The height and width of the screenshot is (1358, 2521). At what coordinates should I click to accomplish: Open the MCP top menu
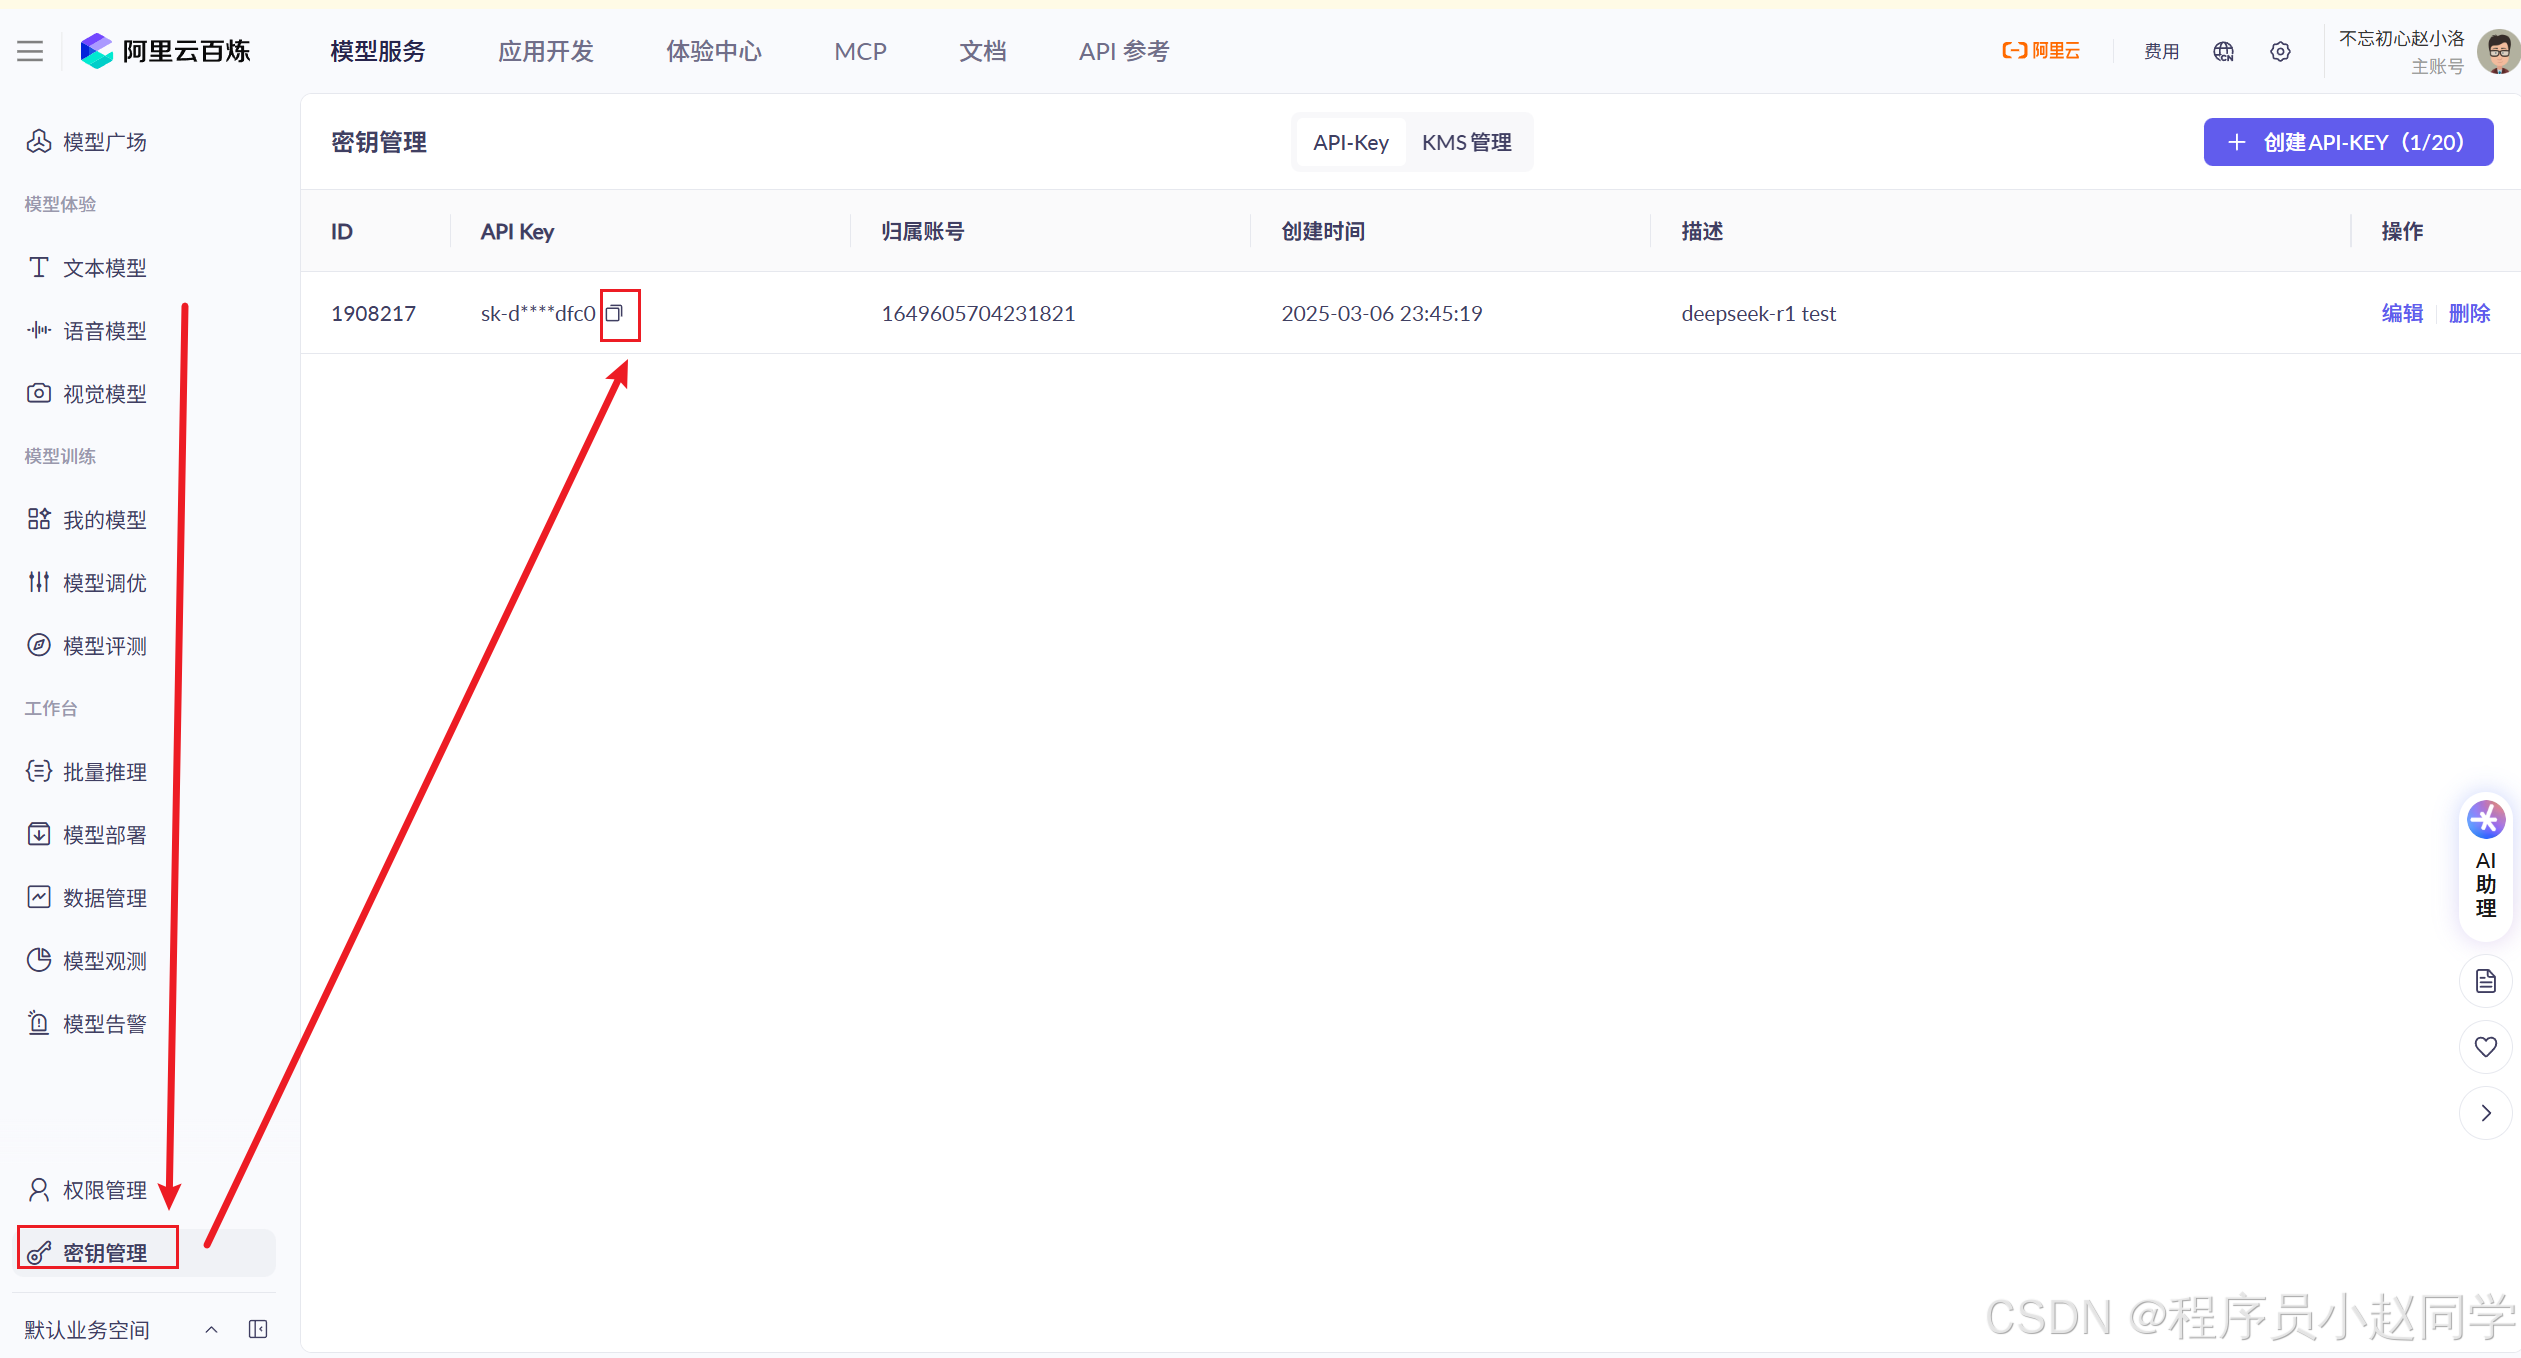(x=860, y=51)
